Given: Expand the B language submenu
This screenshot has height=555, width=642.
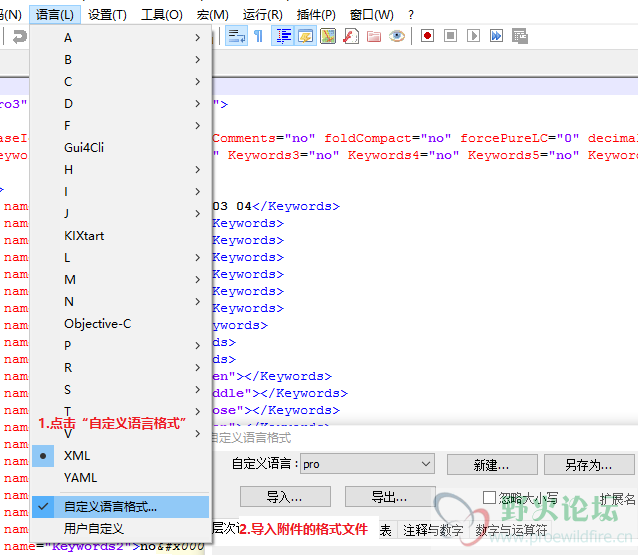Looking at the screenshot, I should pos(121,60).
